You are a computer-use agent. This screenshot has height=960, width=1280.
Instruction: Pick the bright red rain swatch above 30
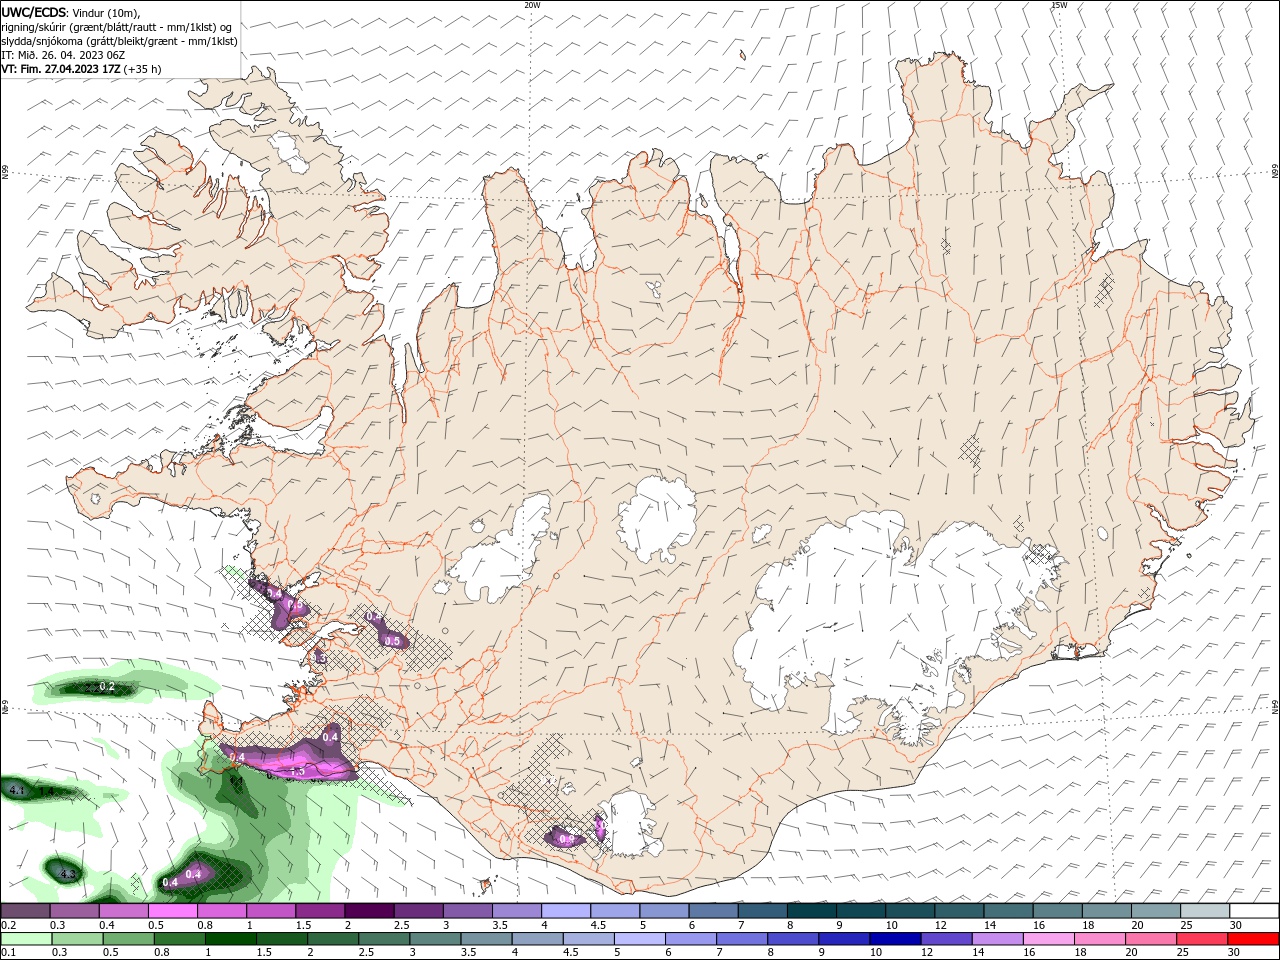[x=1253, y=939]
